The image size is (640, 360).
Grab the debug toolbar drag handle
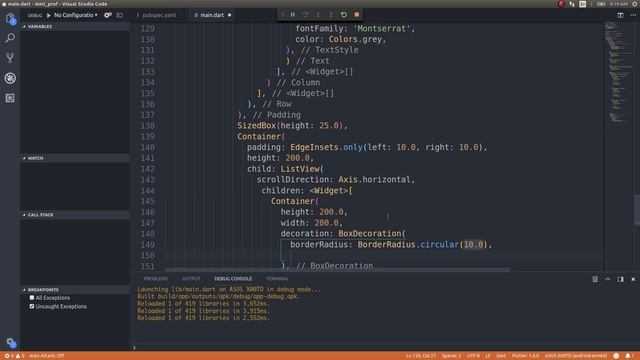pos(282,15)
